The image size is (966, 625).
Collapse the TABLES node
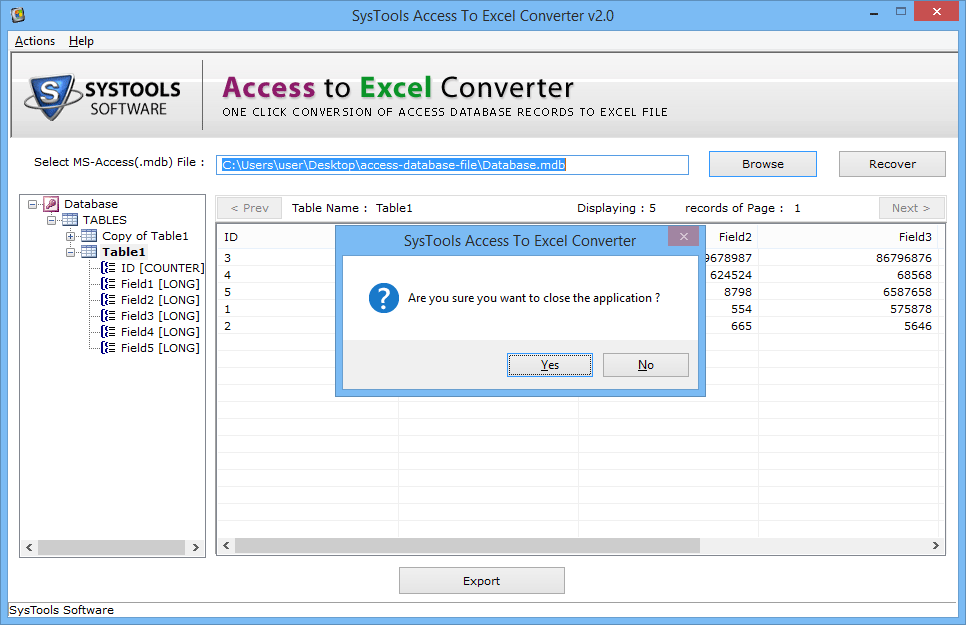(x=52, y=220)
